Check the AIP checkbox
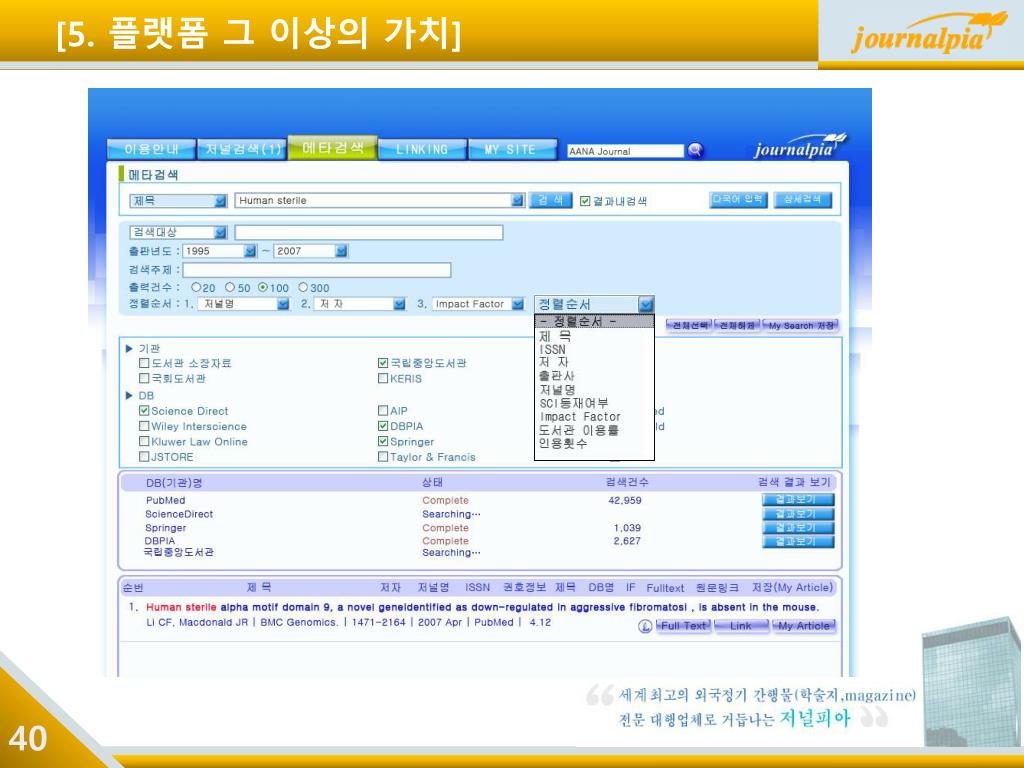 383,411
